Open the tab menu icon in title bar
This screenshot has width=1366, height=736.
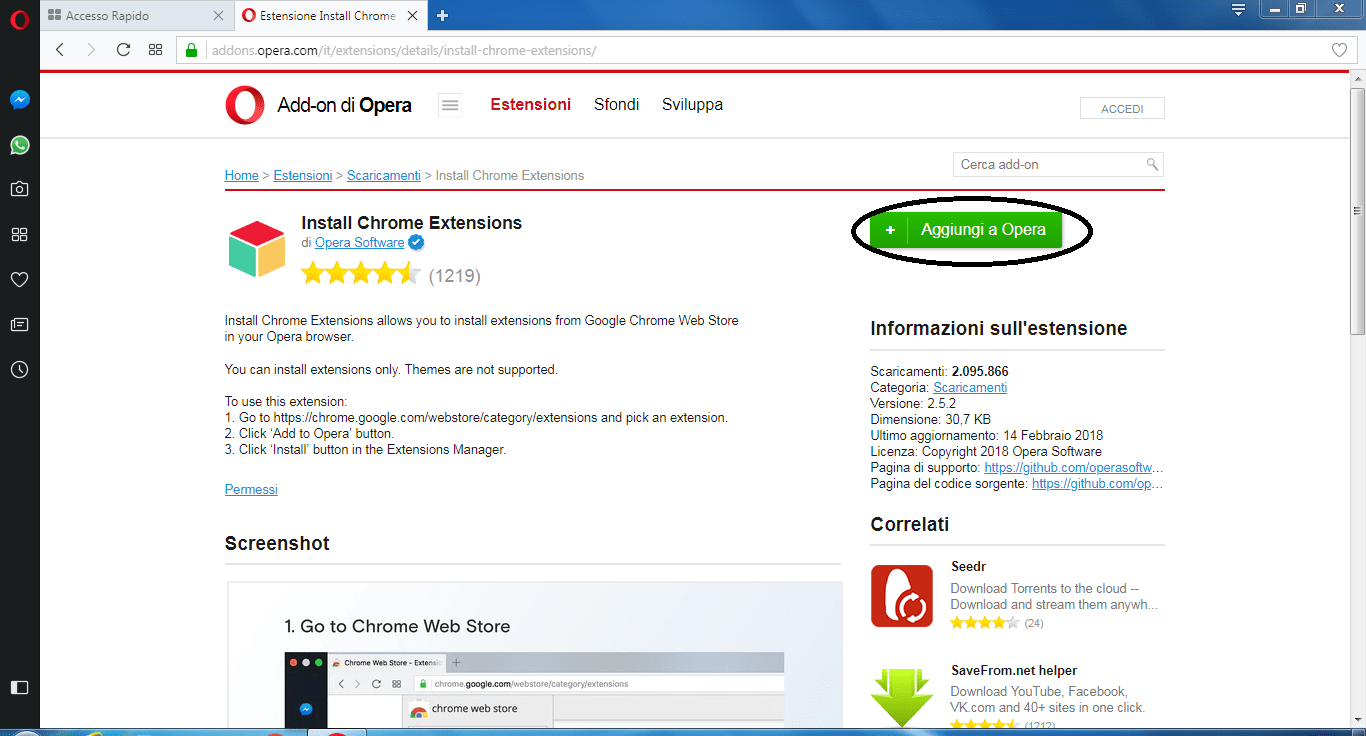coord(1238,10)
